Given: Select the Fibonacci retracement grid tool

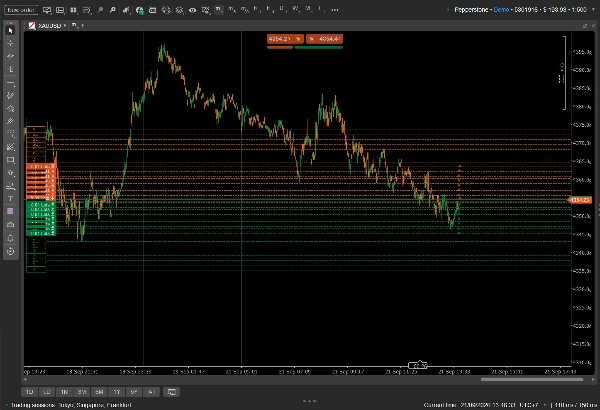Looking at the screenshot, I should pyautogui.click(x=11, y=134).
